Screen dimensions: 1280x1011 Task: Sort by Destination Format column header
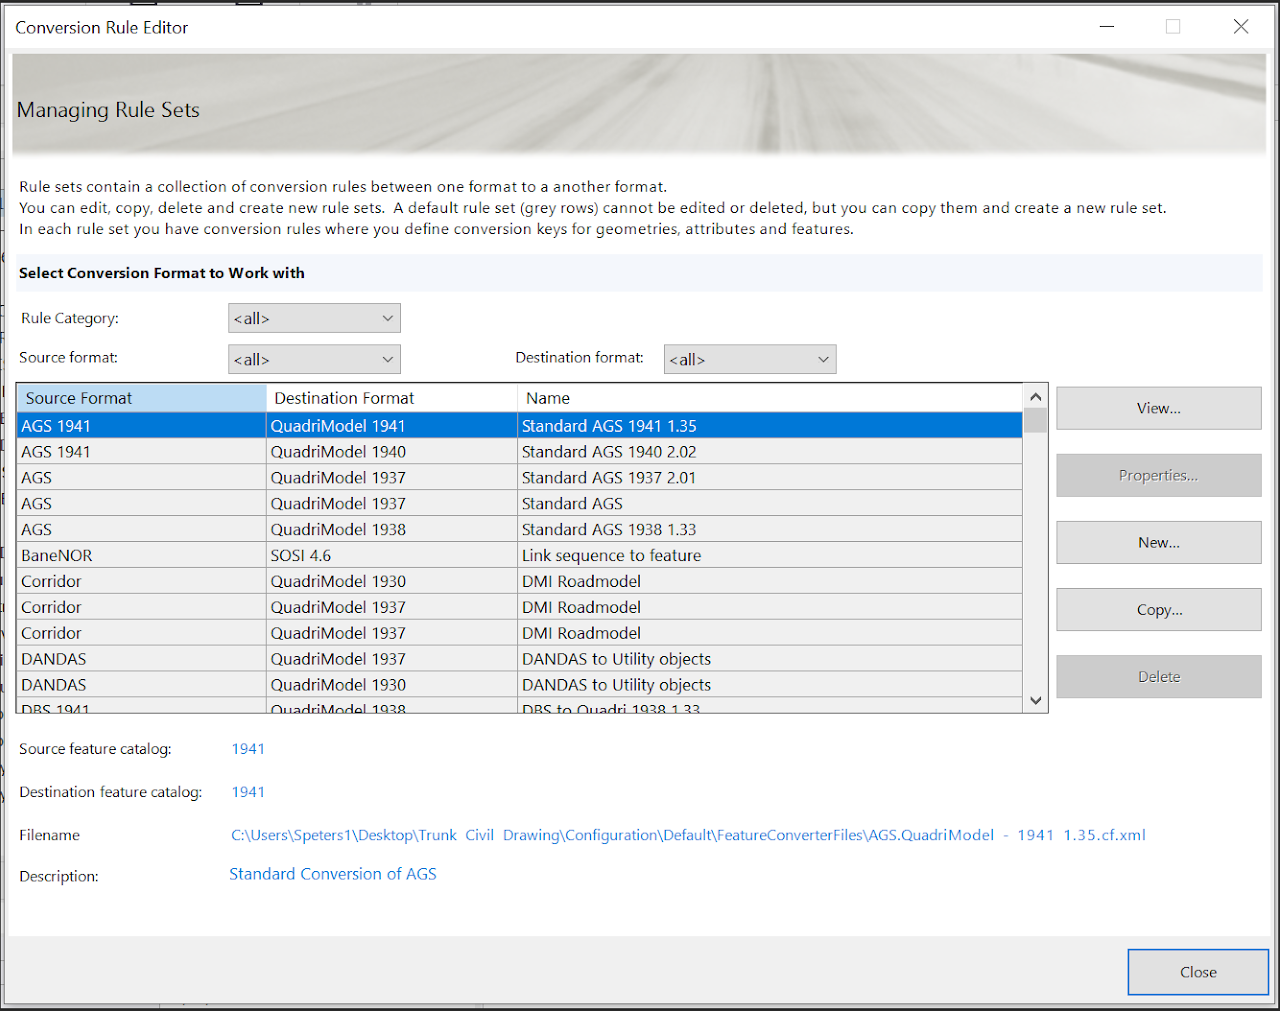click(x=392, y=398)
